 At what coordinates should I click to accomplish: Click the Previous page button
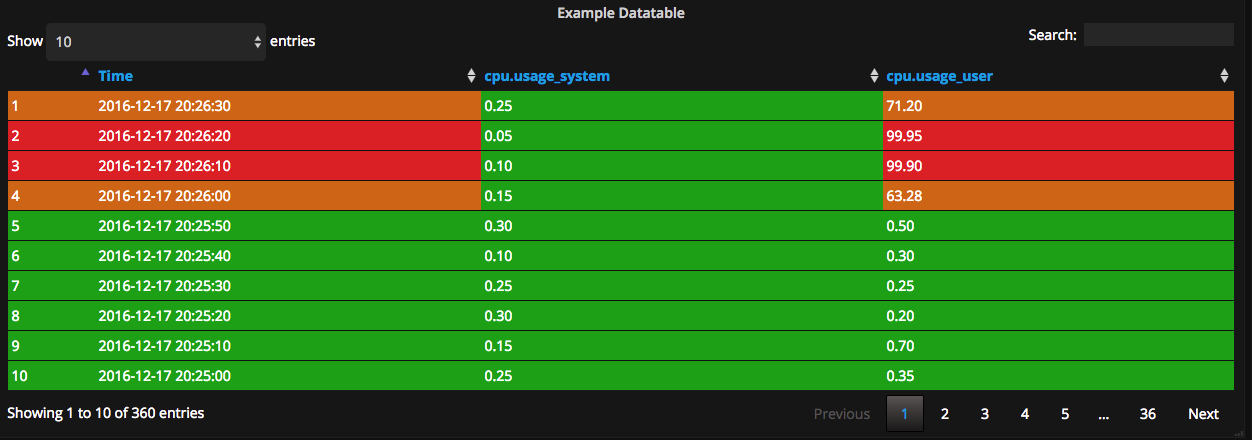842,414
